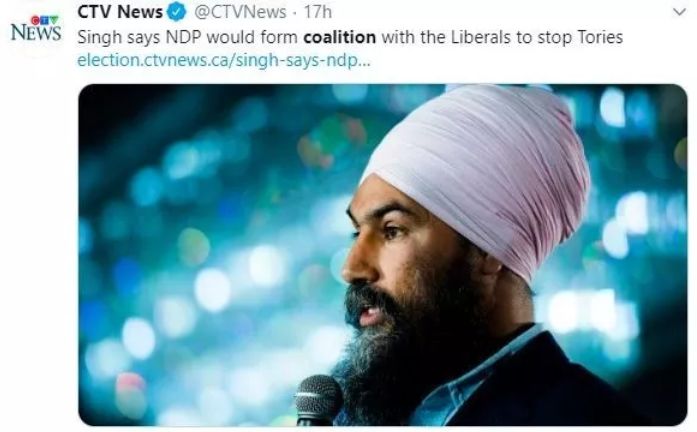The image size is (697, 432).
Task: Visit the @CTVNews handle link
Action: [240, 12]
